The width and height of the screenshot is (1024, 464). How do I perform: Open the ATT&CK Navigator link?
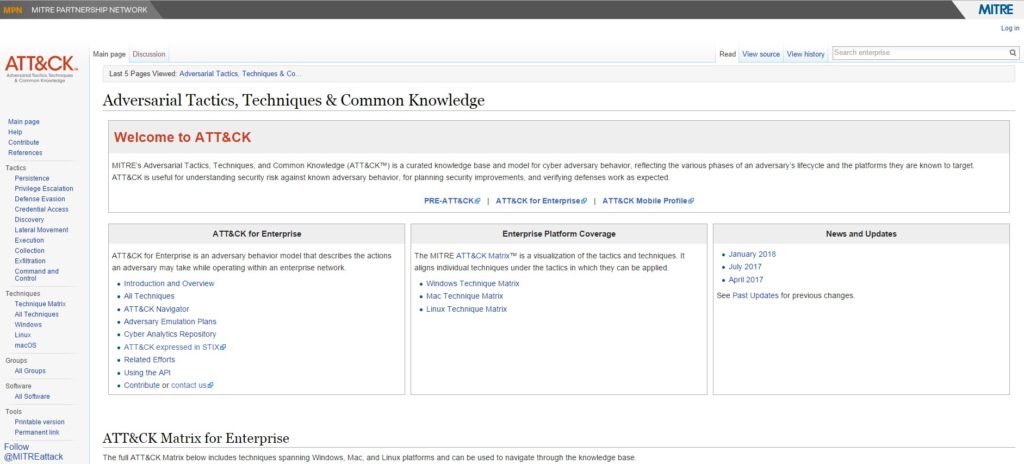(x=157, y=309)
